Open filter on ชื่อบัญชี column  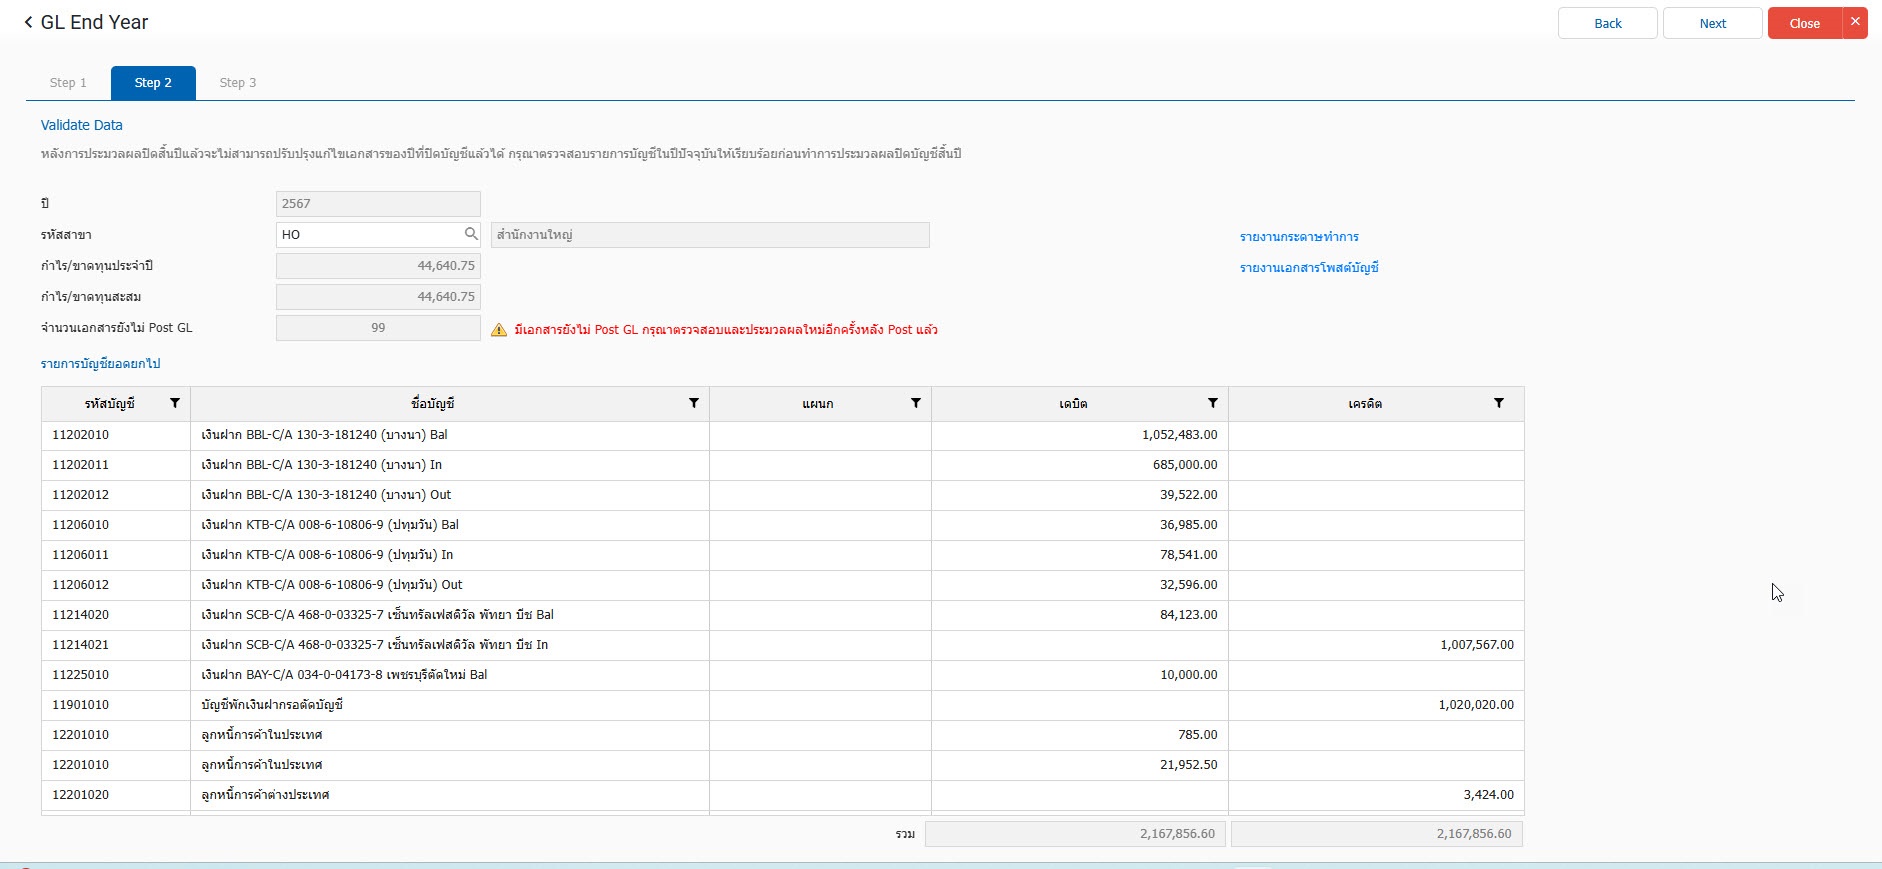[694, 403]
